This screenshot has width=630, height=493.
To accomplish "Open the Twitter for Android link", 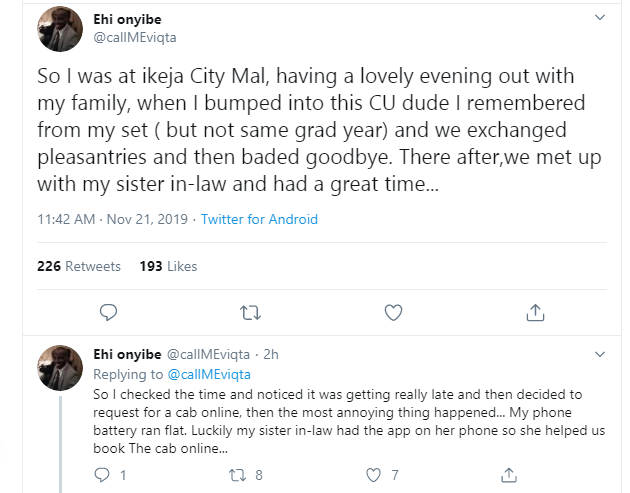I will pos(259,219).
